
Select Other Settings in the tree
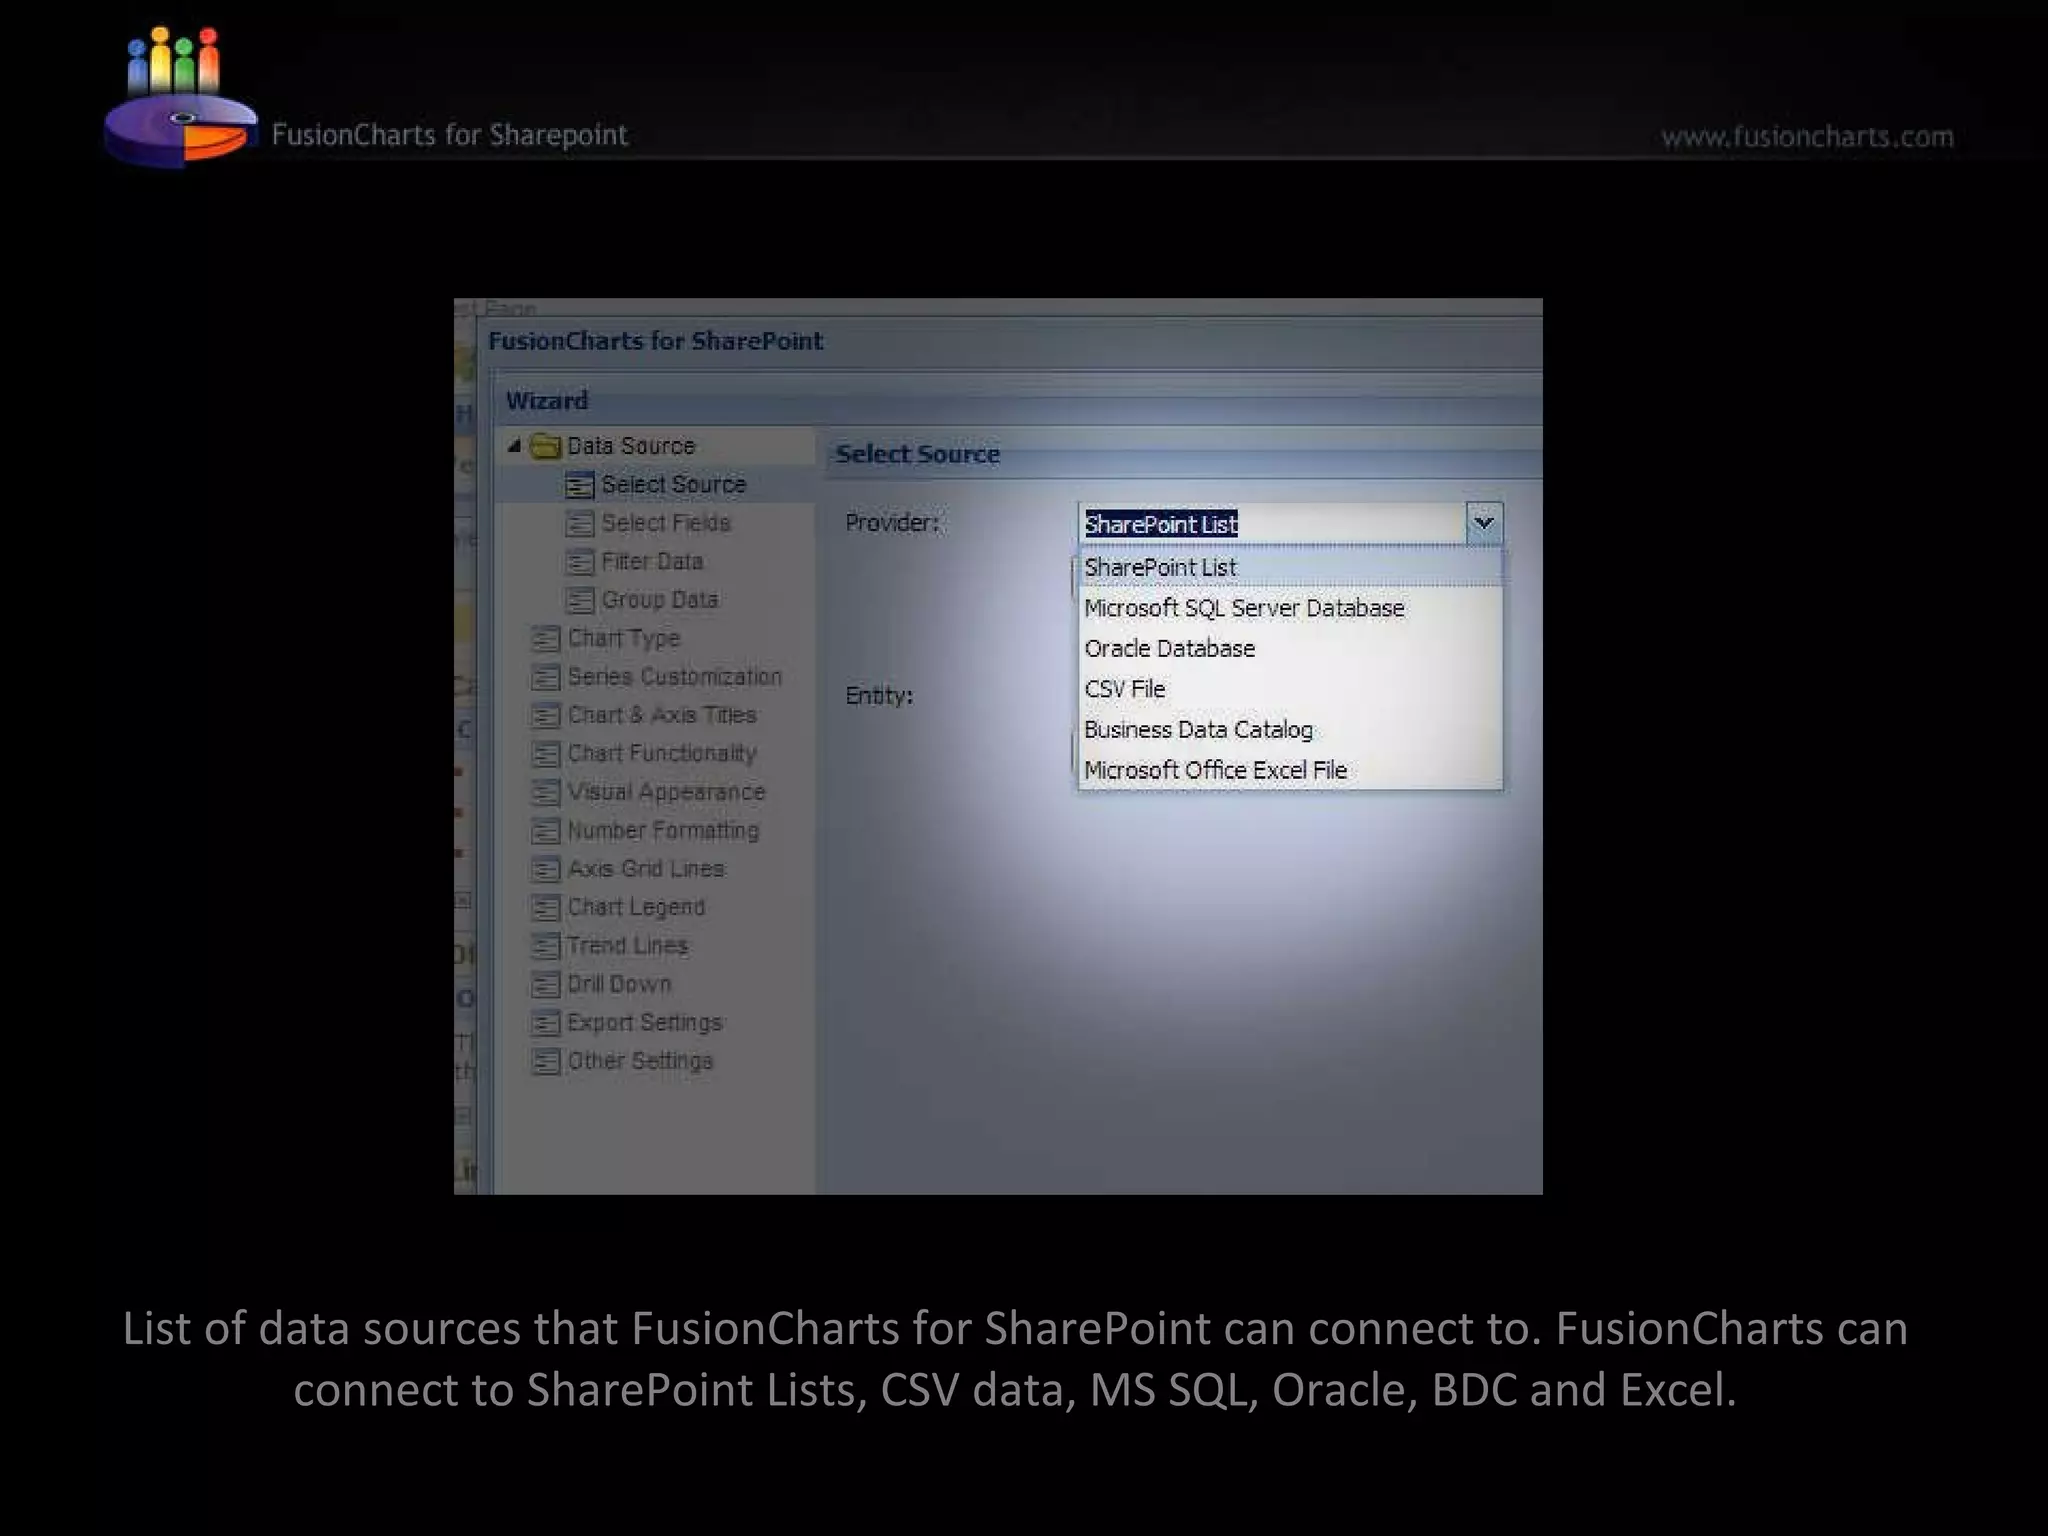tap(640, 1060)
